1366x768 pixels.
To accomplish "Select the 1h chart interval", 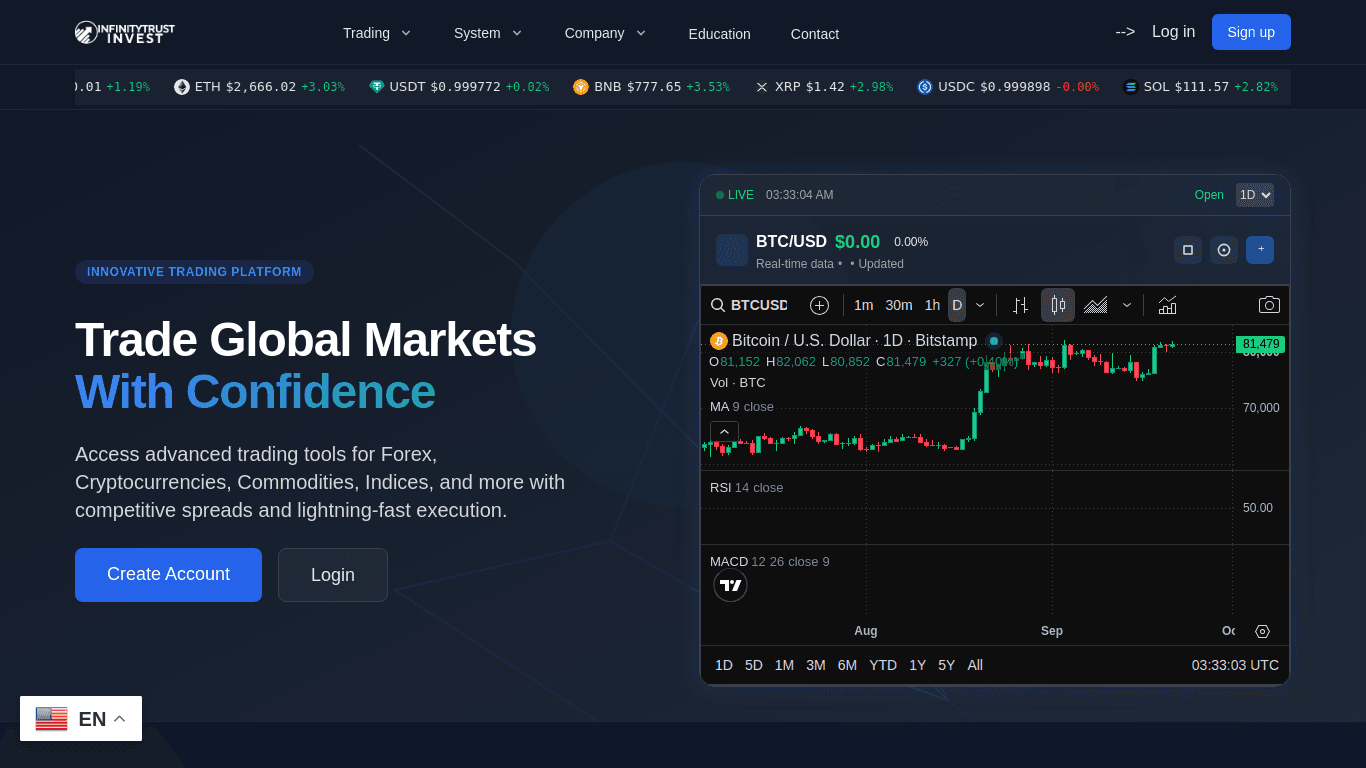I will click(x=932, y=305).
